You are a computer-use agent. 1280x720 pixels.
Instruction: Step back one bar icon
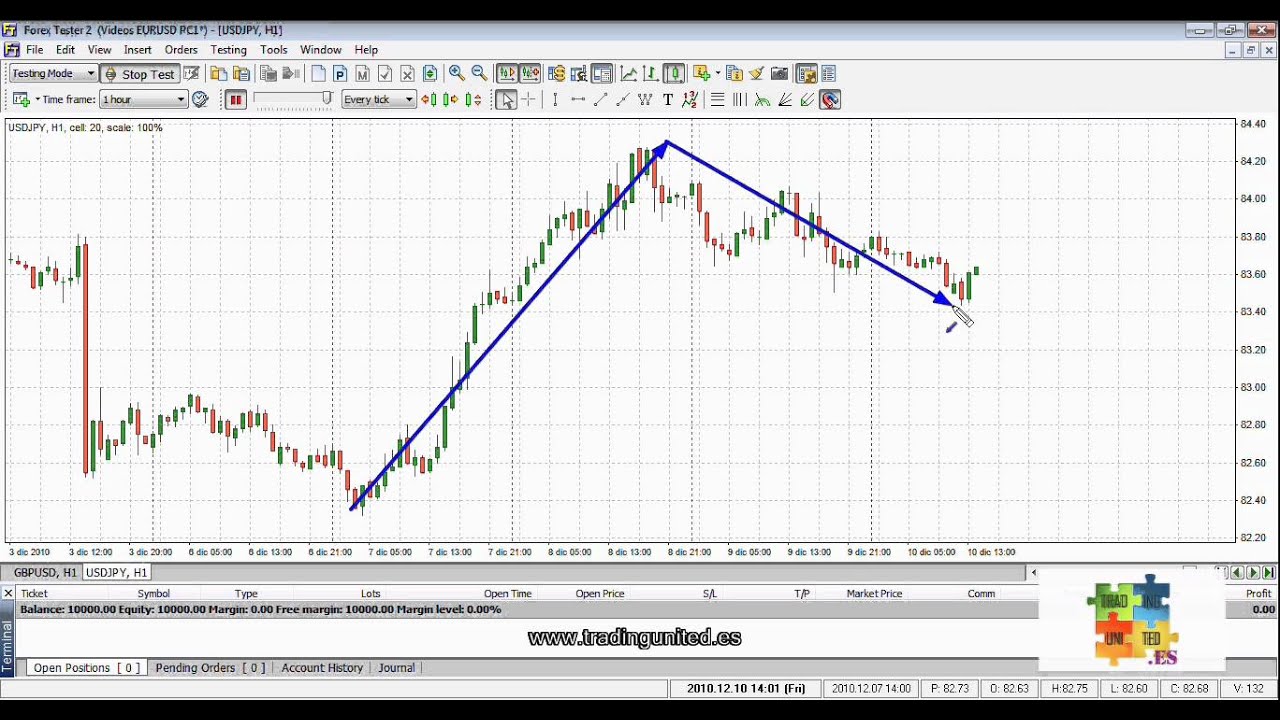coord(429,99)
